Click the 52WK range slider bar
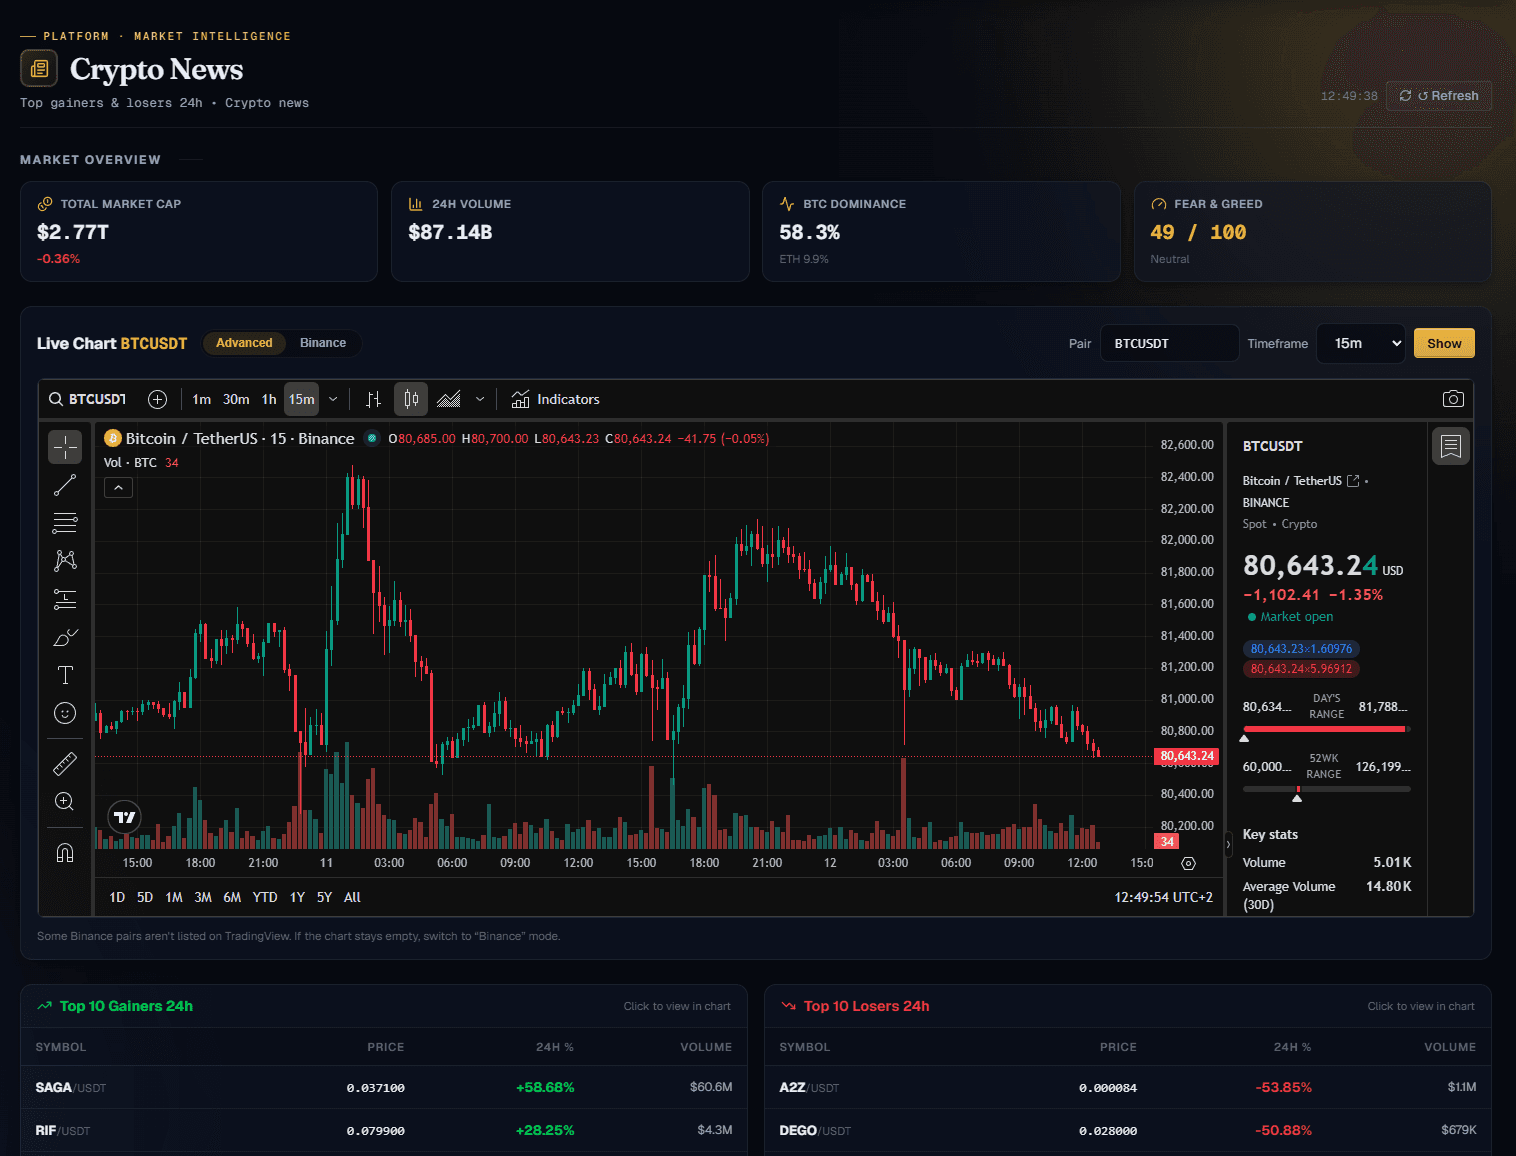Image resolution: width=1516 pixels, height=1156 pixels. [1327, 789]
